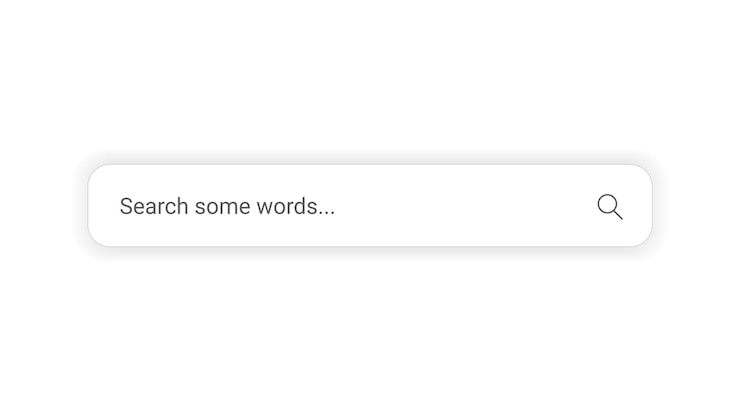Viewport: 740px width, 411px height.
Task: Click the word 'words...' in the placeholder
Action: coord(295,206)
